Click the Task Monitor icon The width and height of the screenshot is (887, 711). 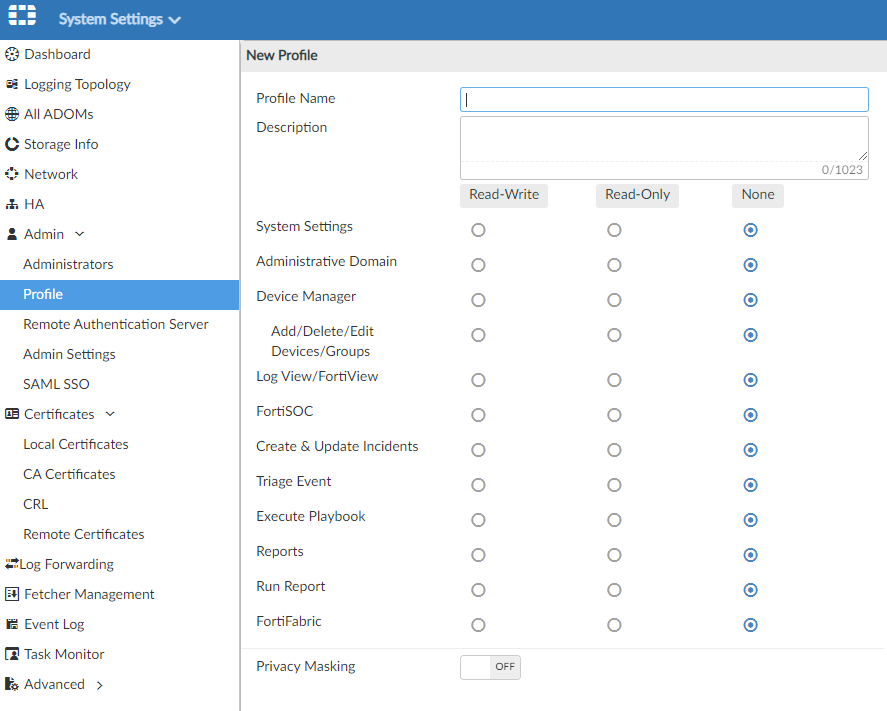click(12, 654)
